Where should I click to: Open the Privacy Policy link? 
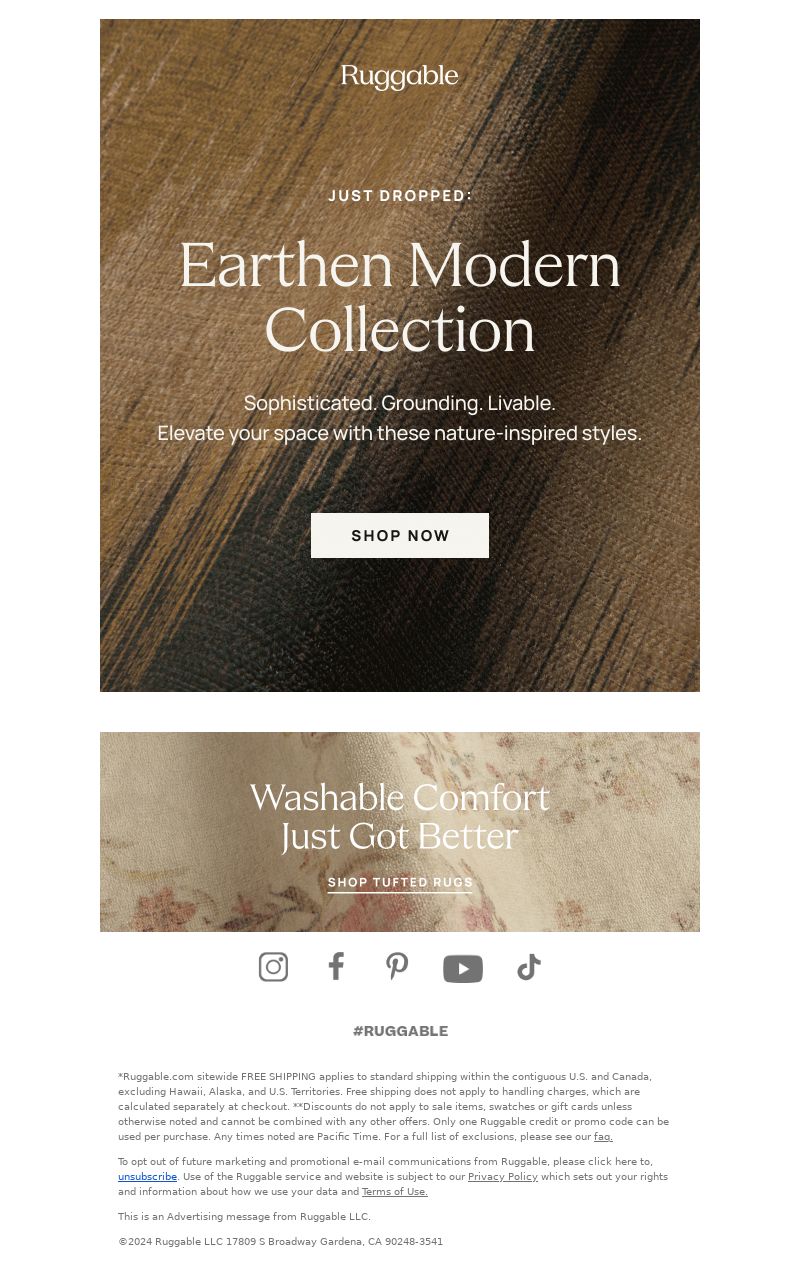503,1177
